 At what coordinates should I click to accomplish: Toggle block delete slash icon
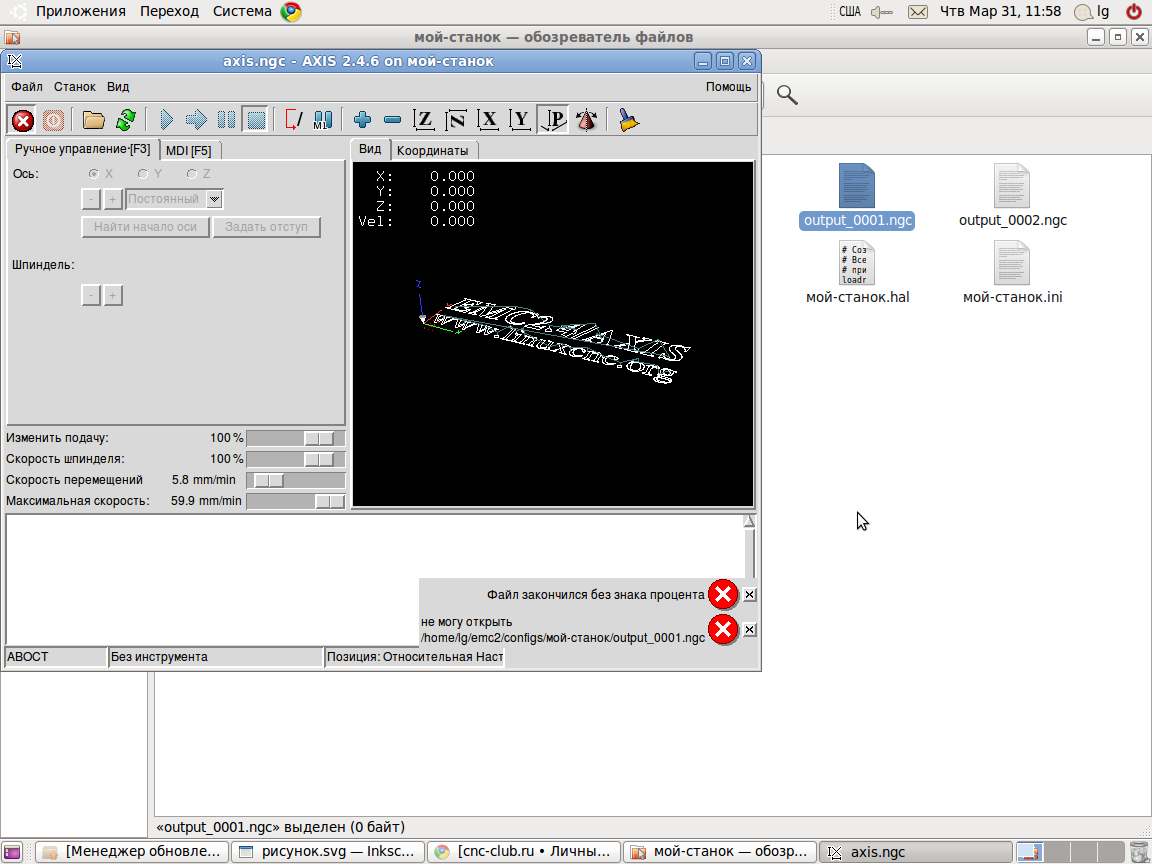tap(293, 120)
